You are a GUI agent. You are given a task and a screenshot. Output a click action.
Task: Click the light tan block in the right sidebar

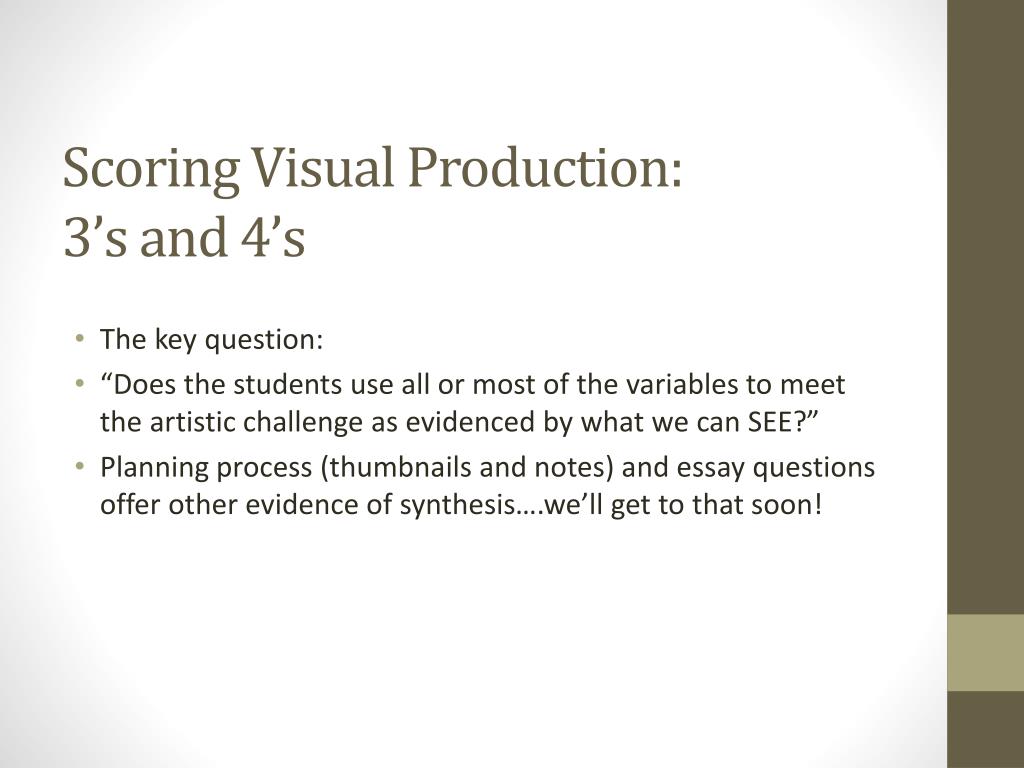985,652
